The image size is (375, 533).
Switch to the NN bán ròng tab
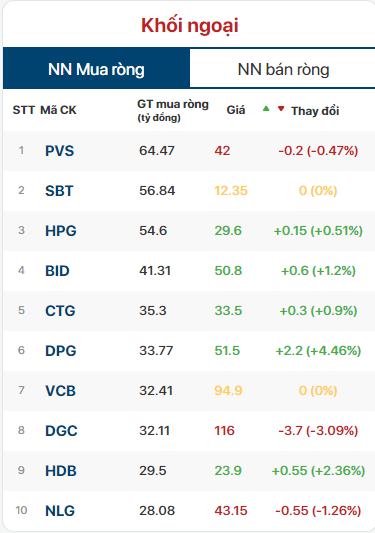point(283,69)
